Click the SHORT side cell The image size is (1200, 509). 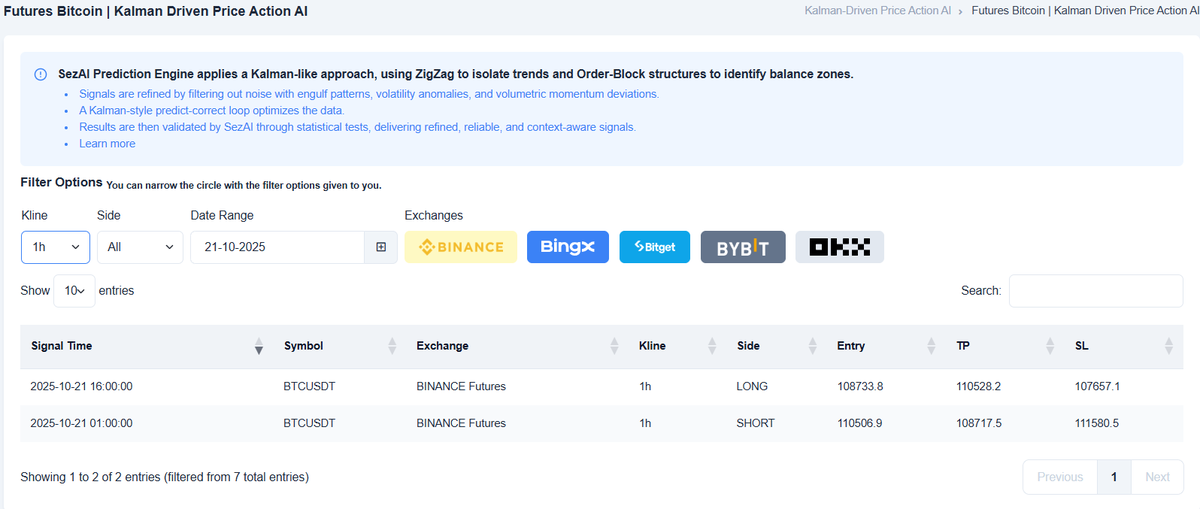[755, 423]
